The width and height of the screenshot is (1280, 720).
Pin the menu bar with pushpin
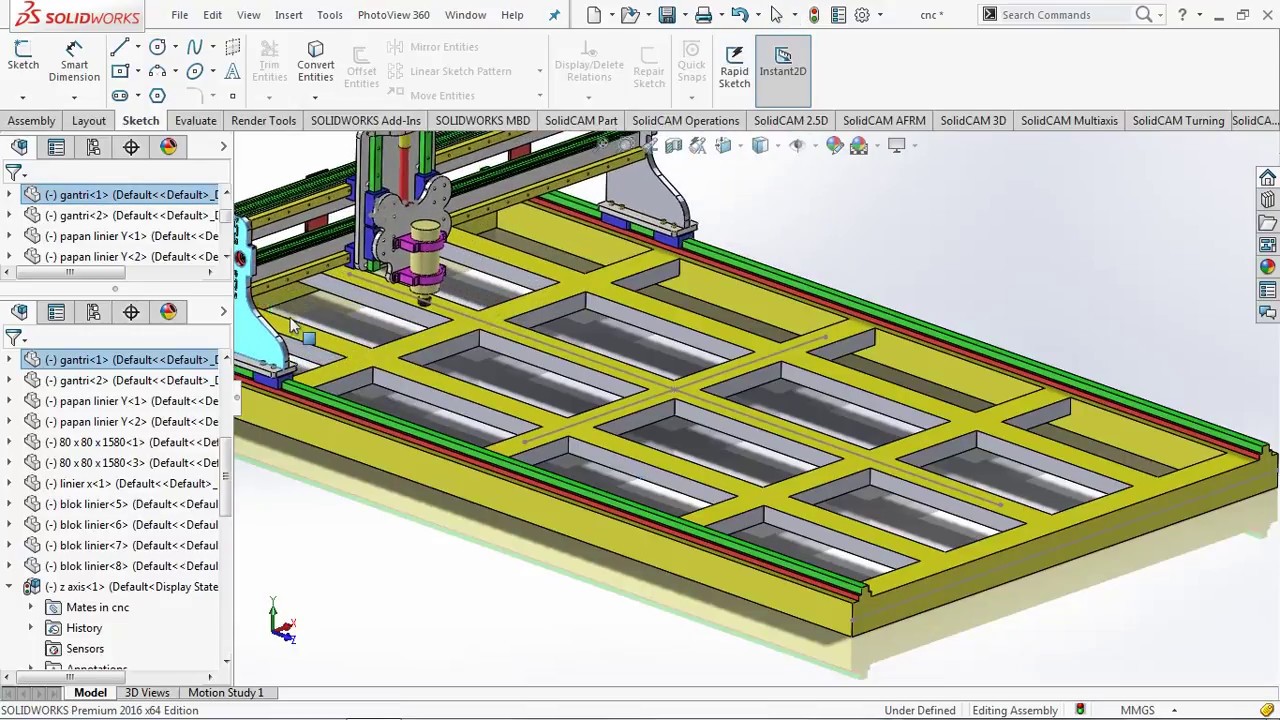[554, 15]
